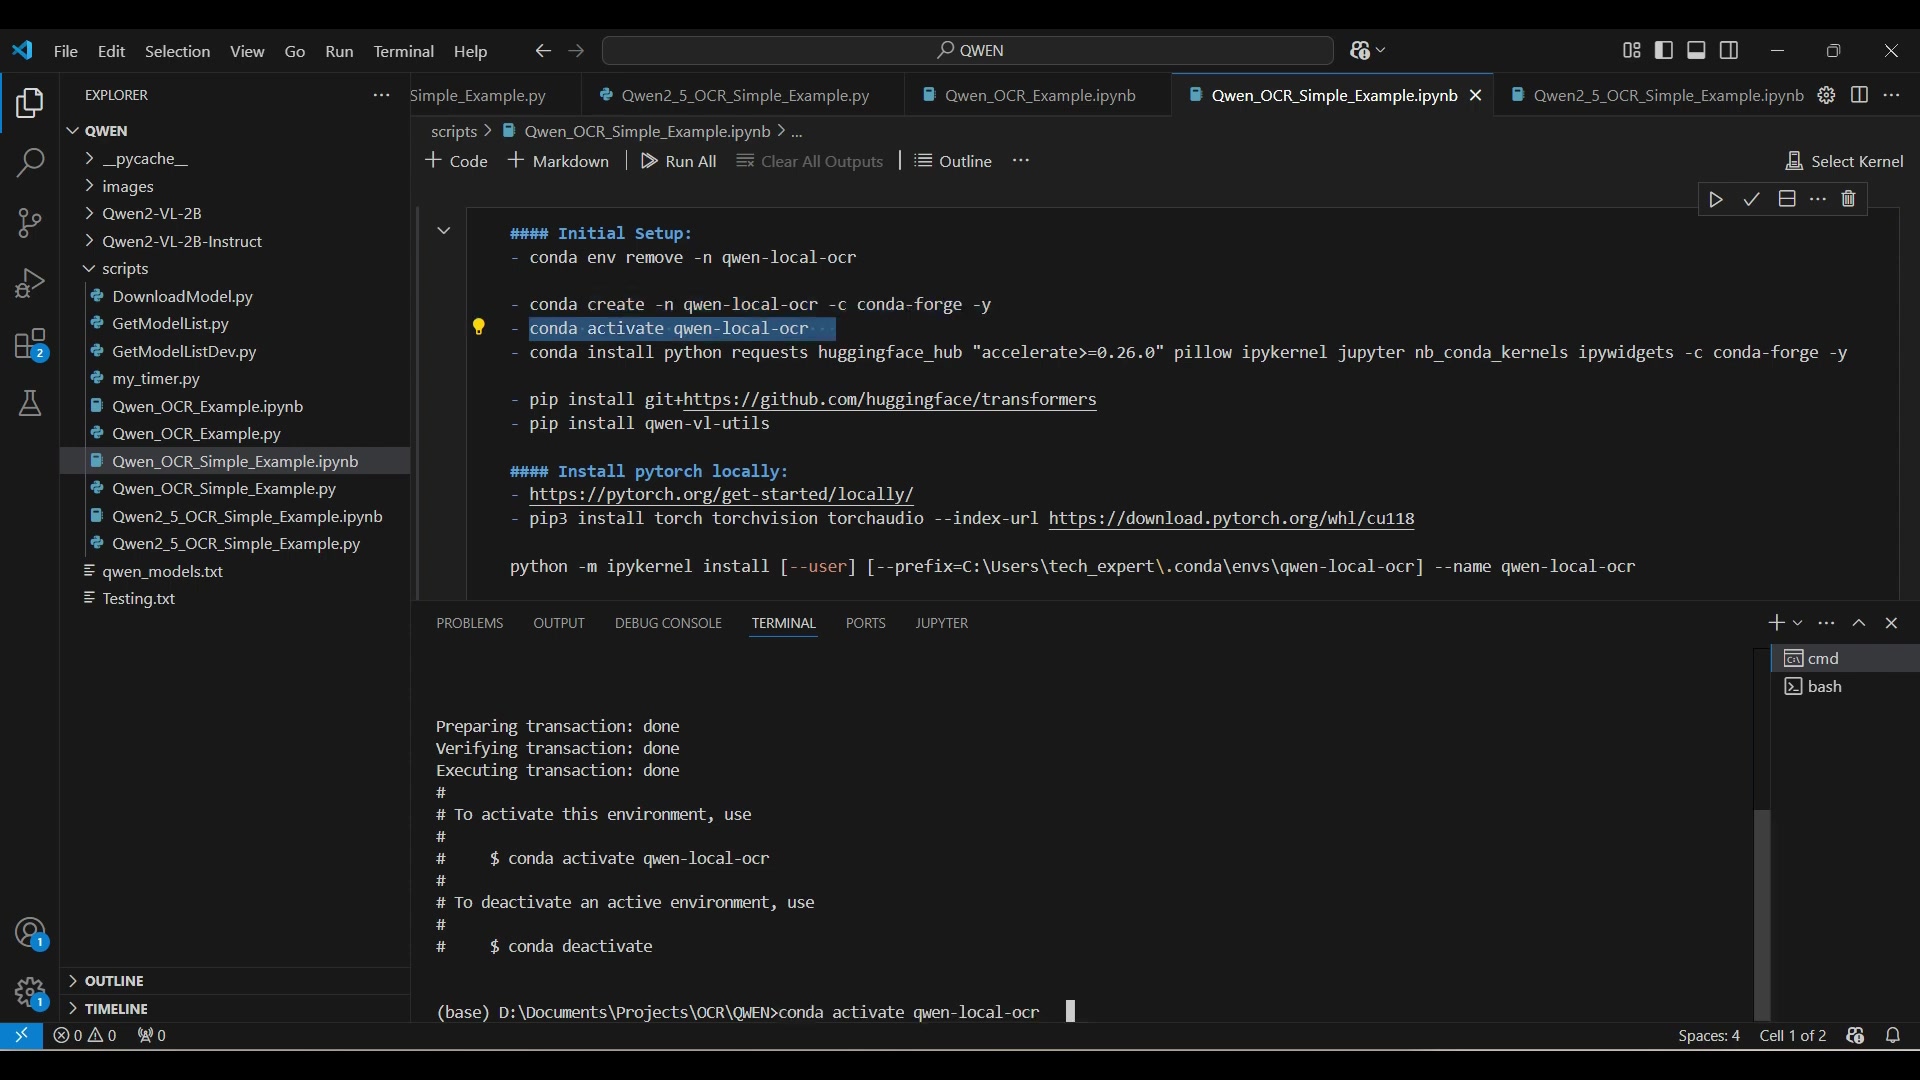Collapse the scripts folder
Viewport: 1920px width, 1080px height.
[125, 268]
